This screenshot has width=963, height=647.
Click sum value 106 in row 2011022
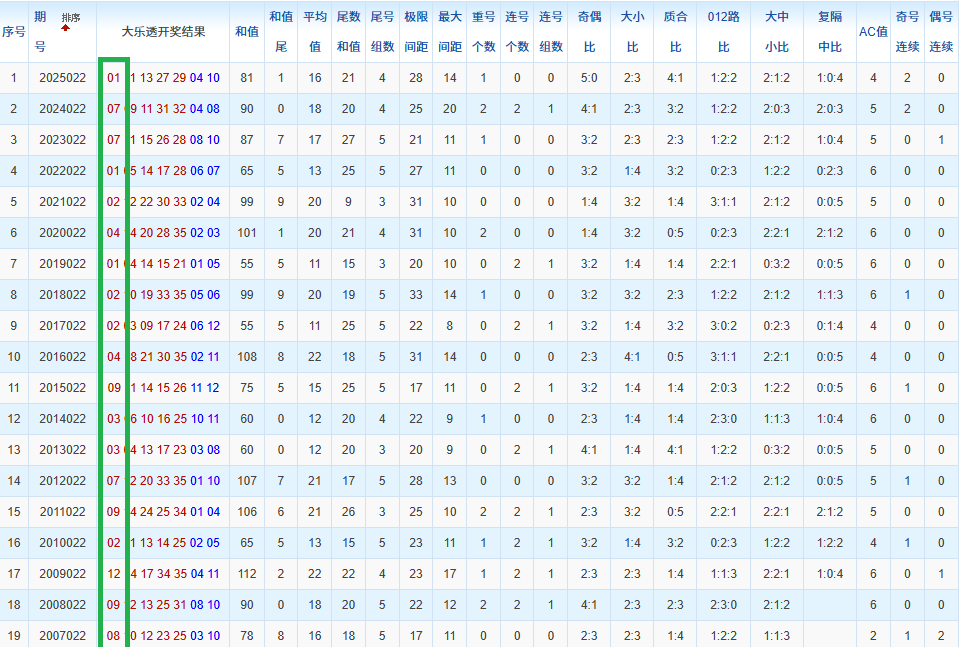247,512
